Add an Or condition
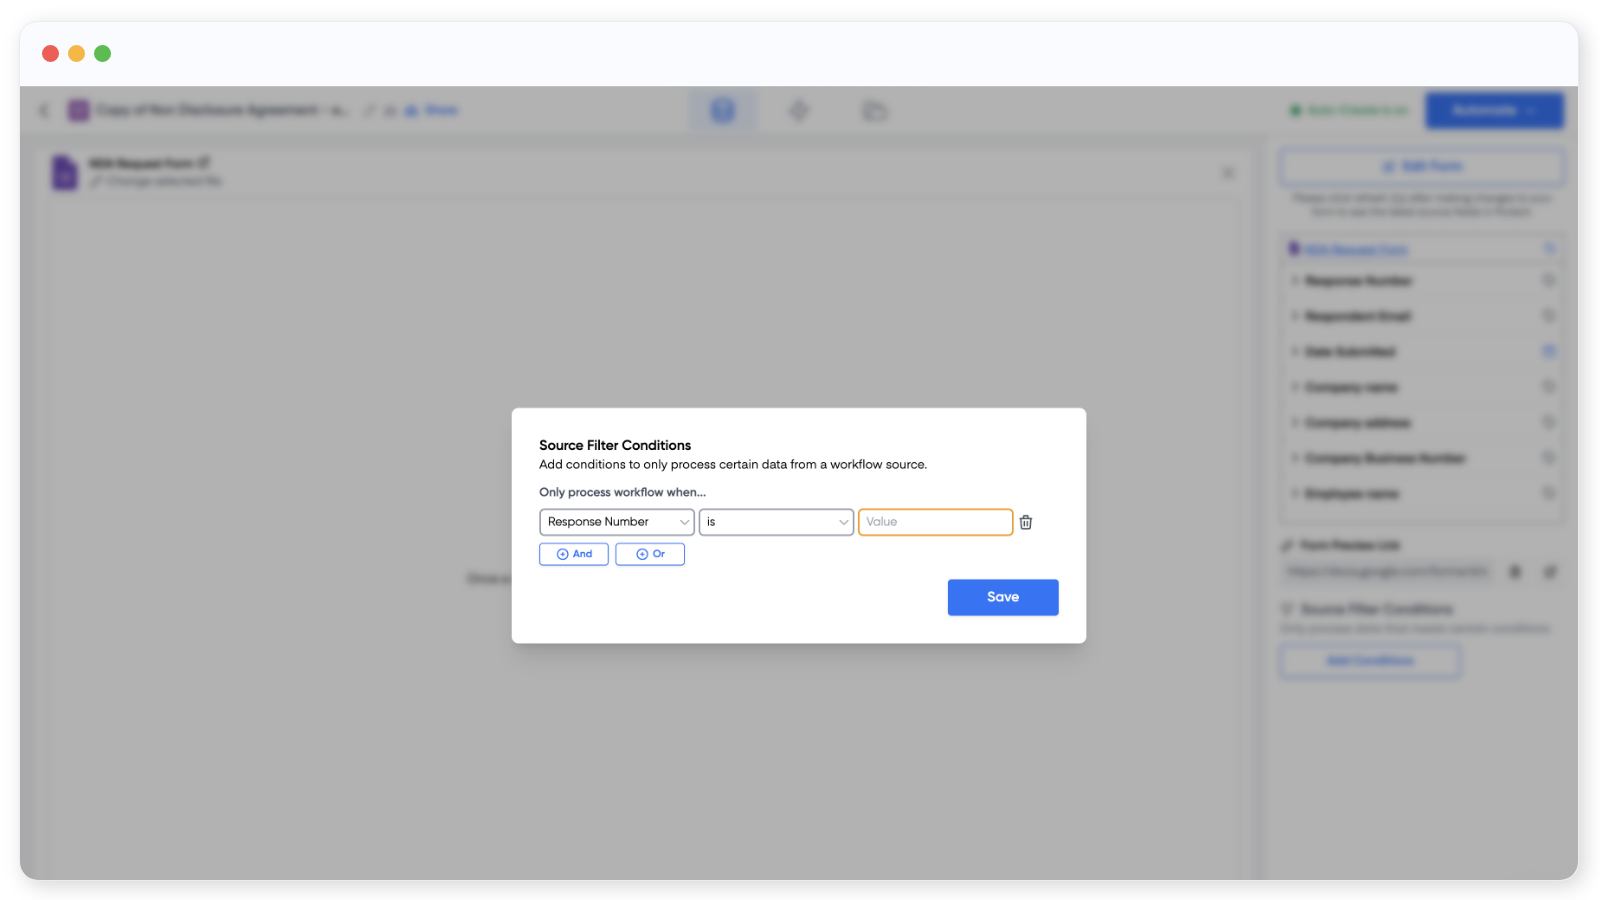 point(650,554)
